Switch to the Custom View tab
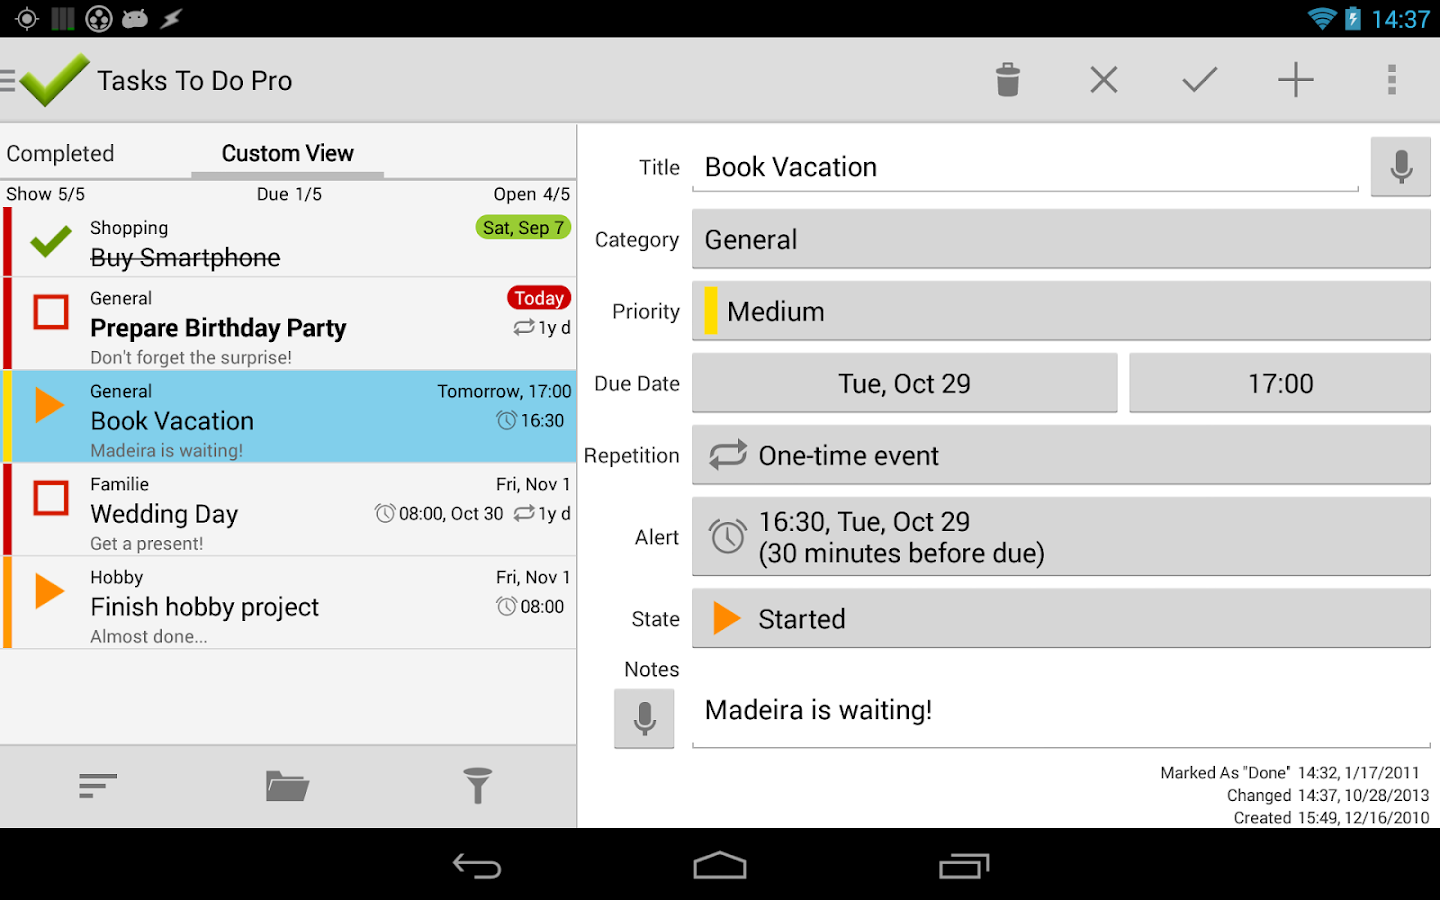Image resolution: width=1440 pixels, height=900 pixels. click(288, 153)
